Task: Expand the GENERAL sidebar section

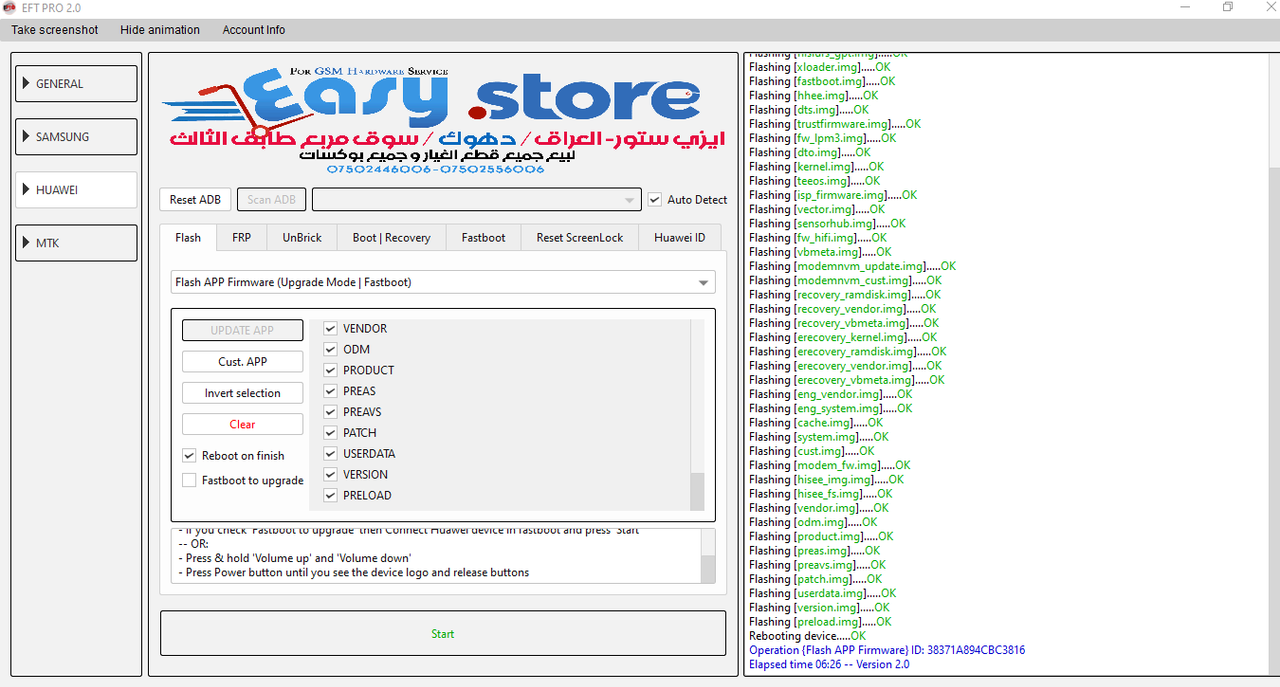Action: coord(77,84)
